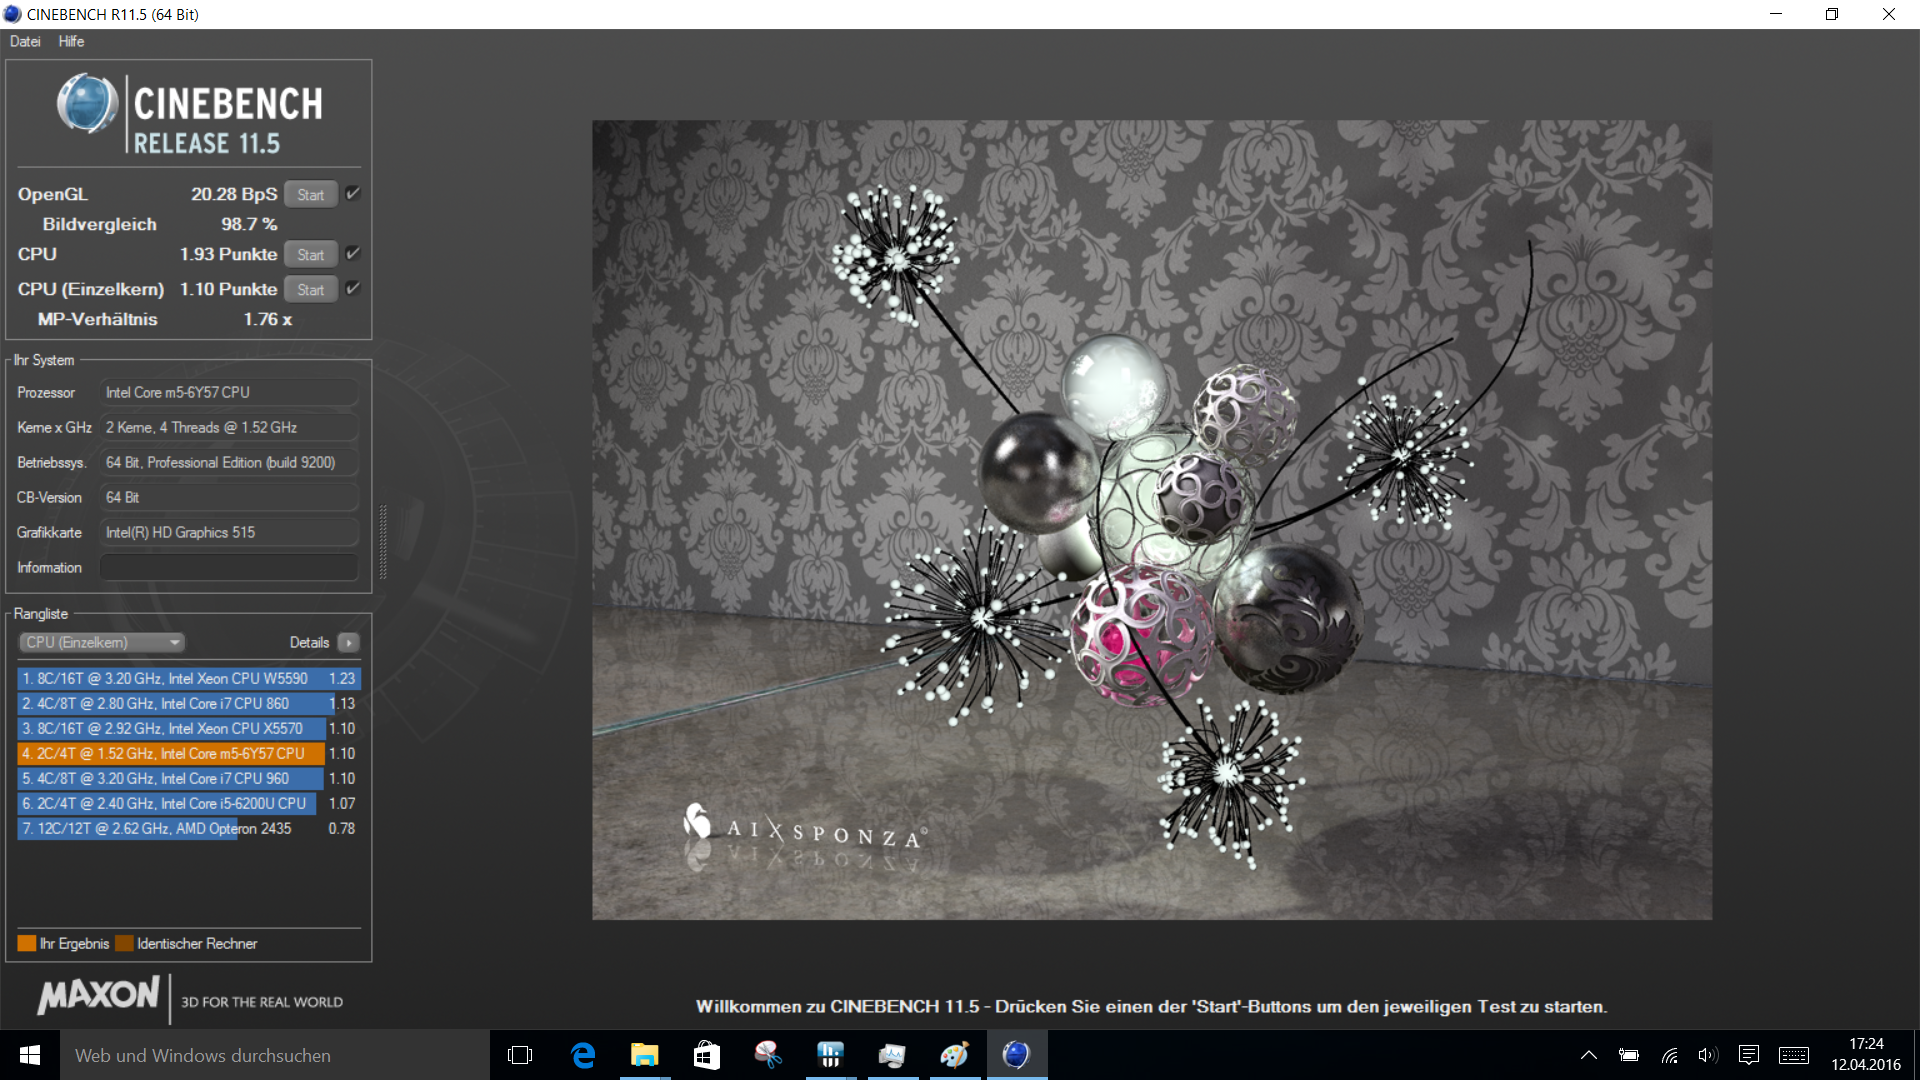Image resolution: width=1920 pixels, height=1080 pixels.
Task: Toggle the CPU (Einzelkern) checkbox
Action: tap(353, 289)
